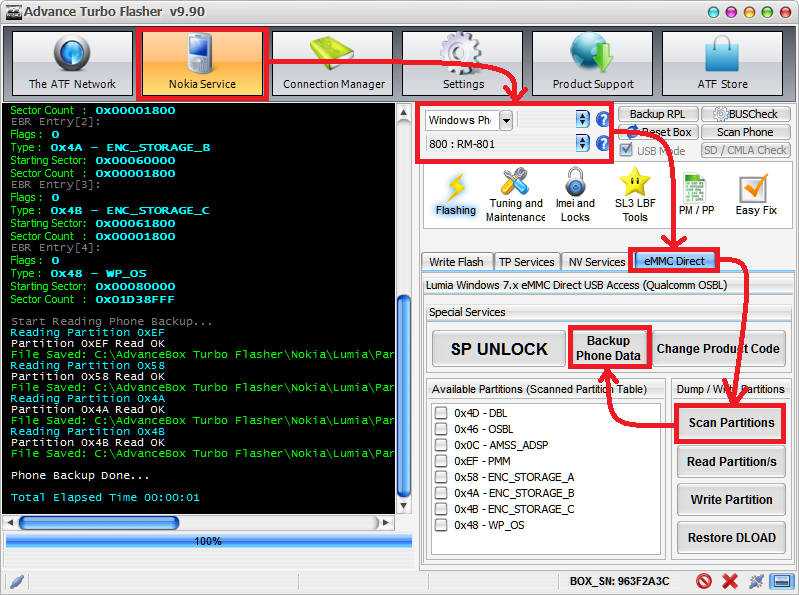
Task: Check the 0x4D - DBL partition
Action: click(x=441, y=413)
